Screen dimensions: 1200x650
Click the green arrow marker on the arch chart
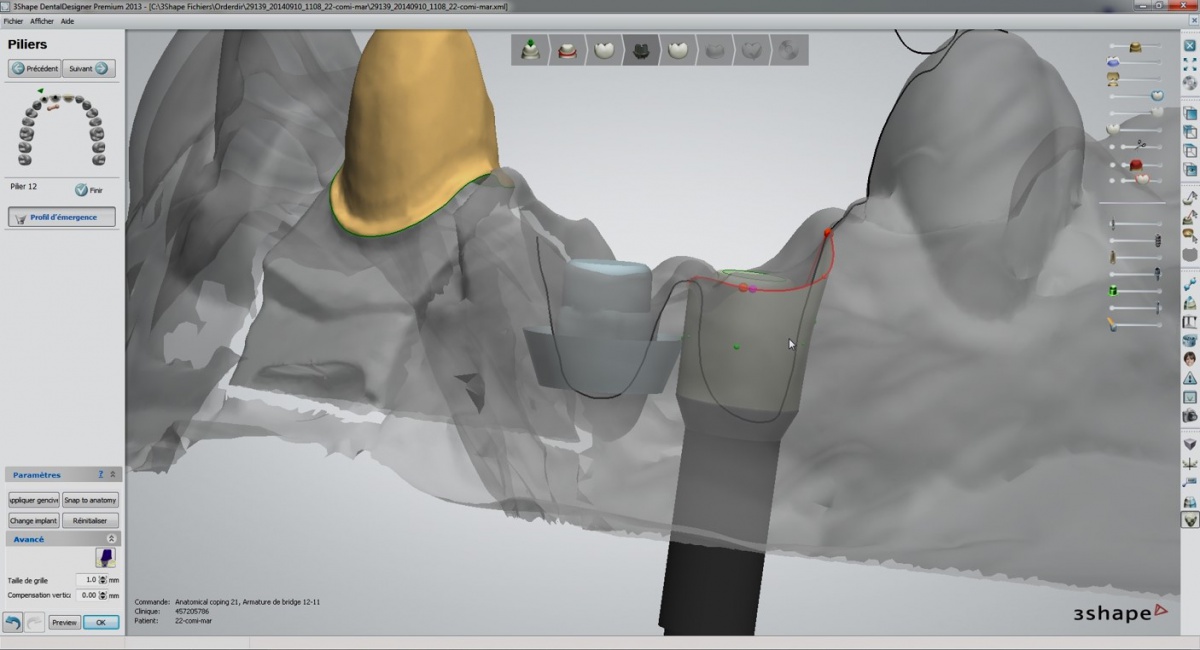tap(41, 91)
